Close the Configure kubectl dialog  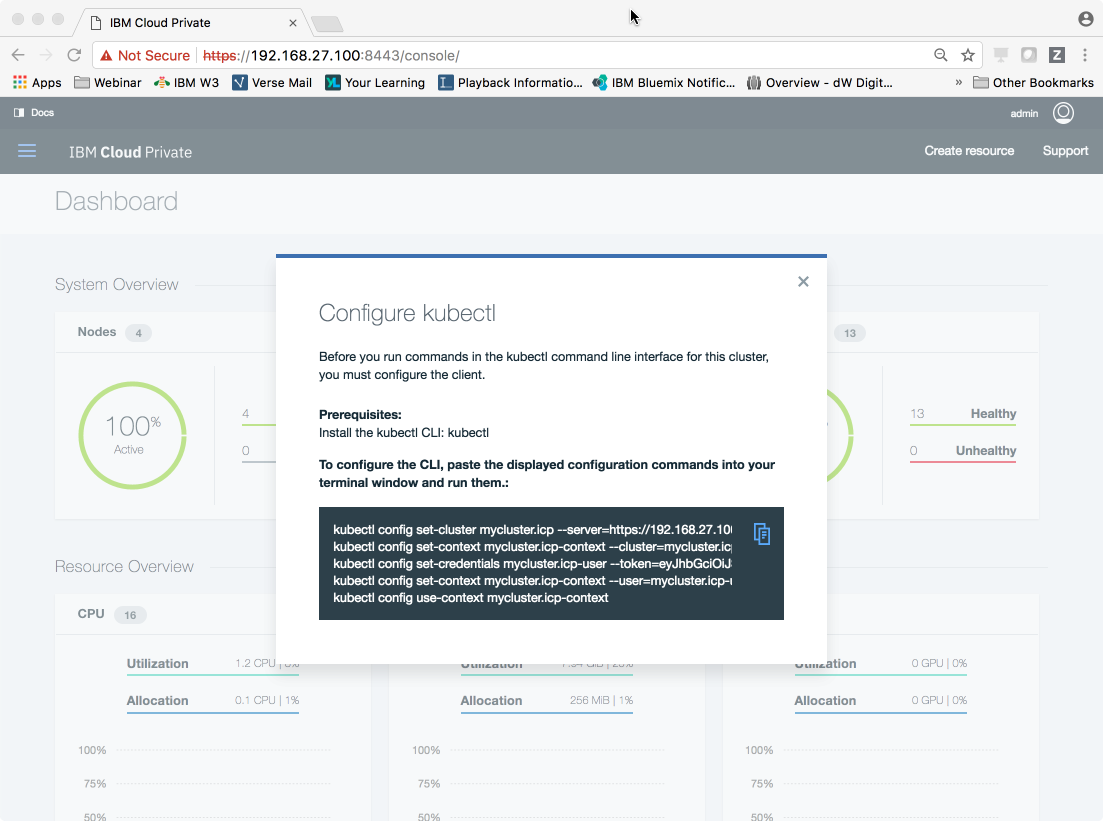pos(803,281)
